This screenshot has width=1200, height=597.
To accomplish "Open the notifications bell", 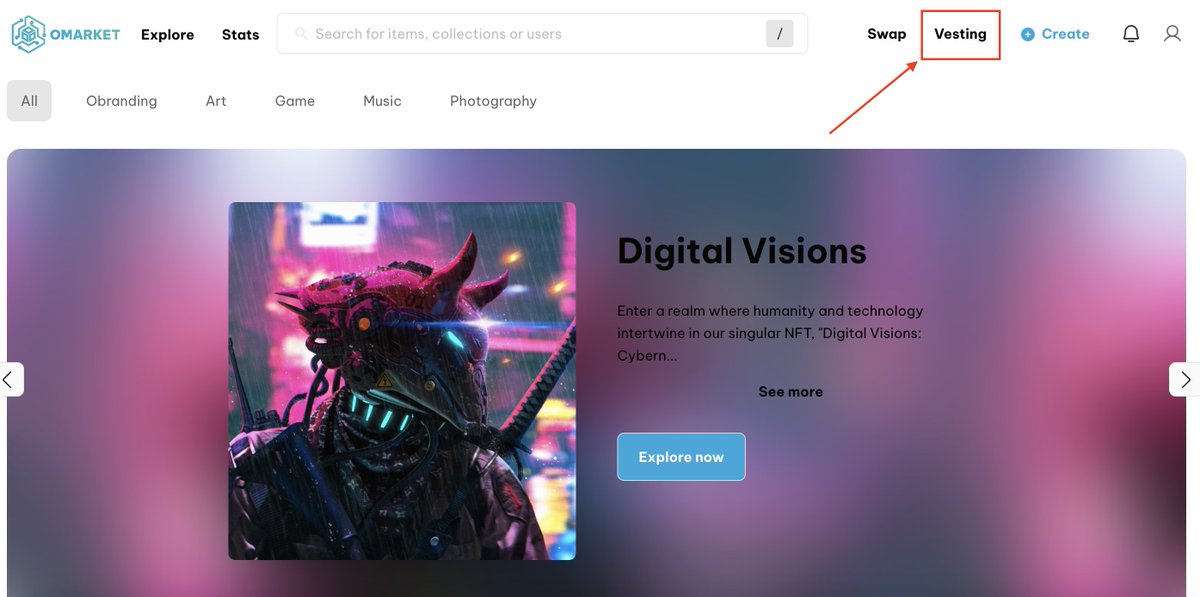I will (x=1131, y=34).
